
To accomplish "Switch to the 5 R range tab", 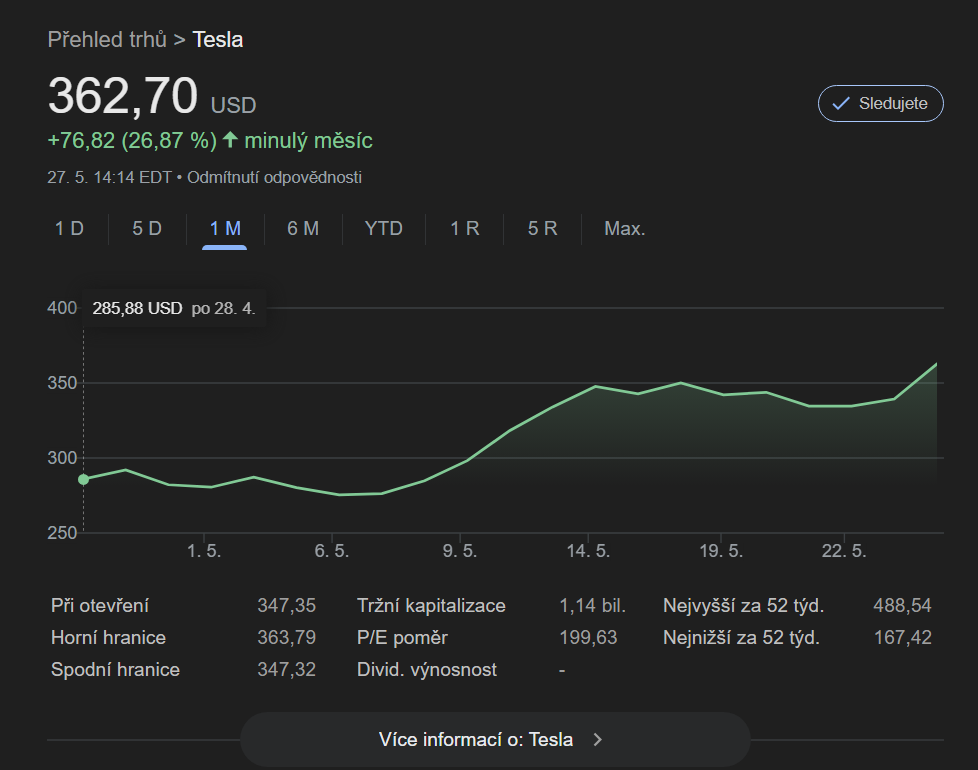I will click(x=543, y=228).
